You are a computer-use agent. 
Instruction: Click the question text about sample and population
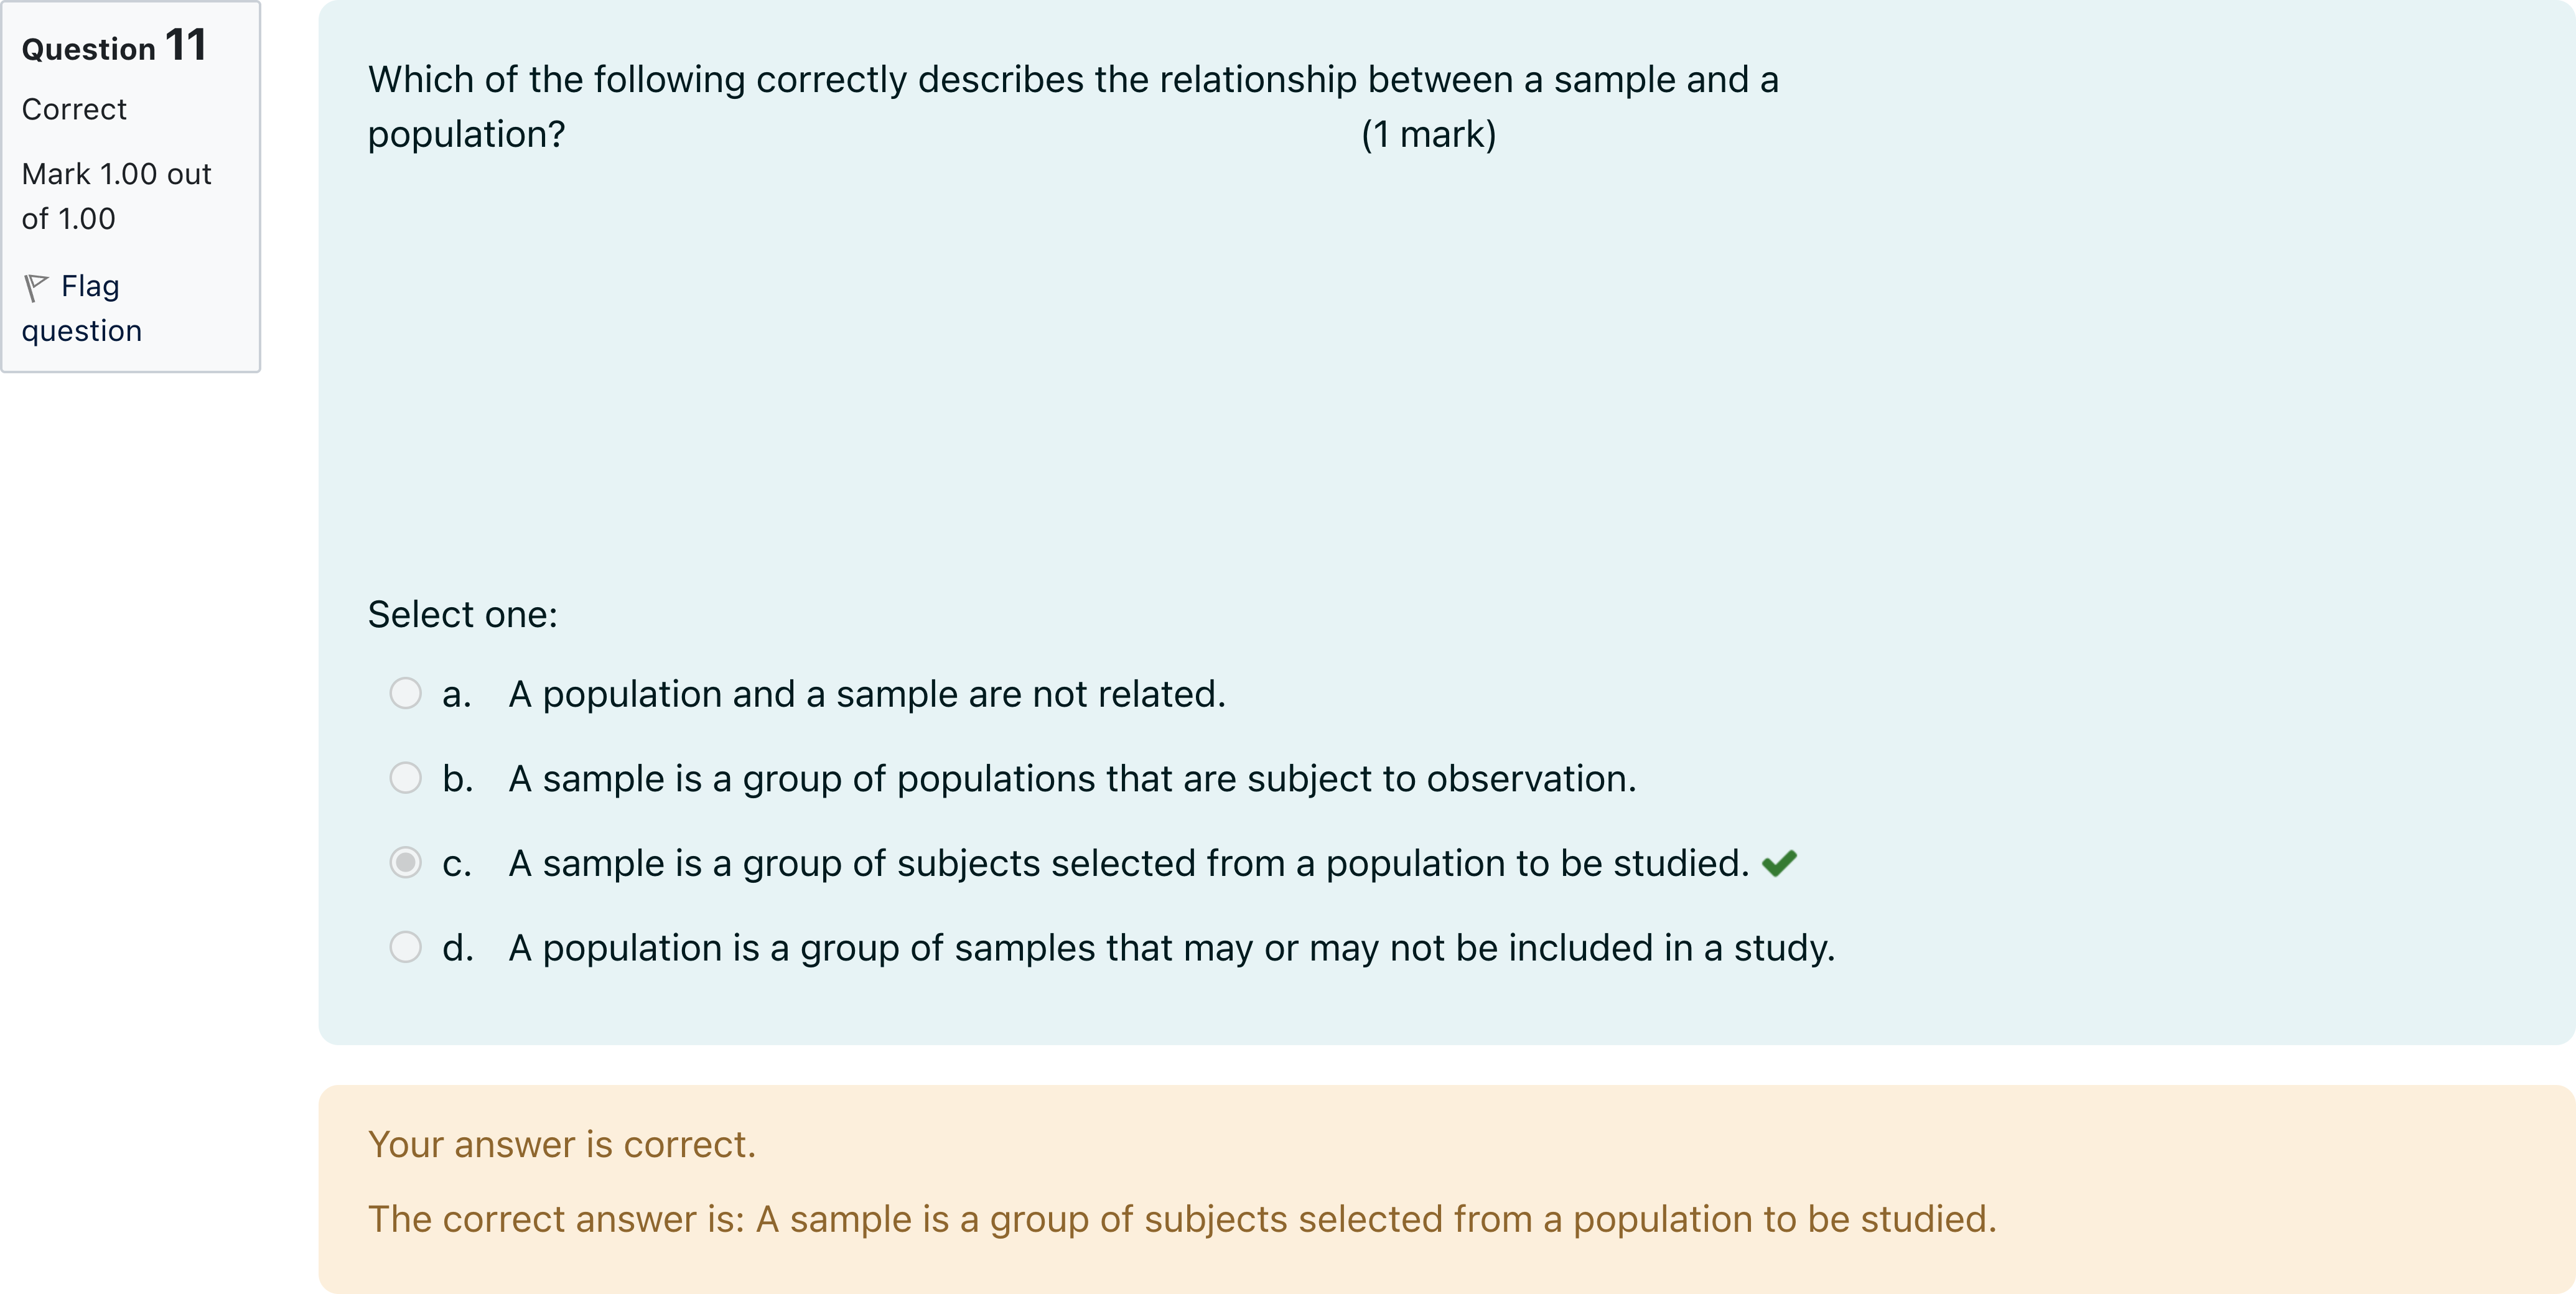pos(1072,80)
